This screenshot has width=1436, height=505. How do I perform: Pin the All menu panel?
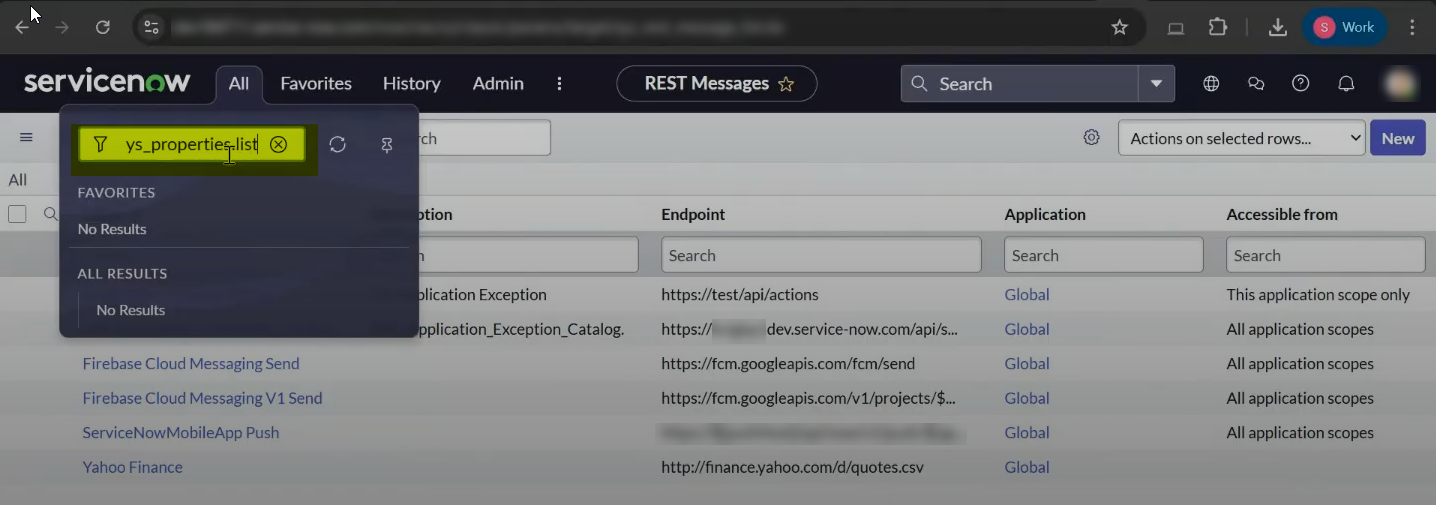pos(387,145)
